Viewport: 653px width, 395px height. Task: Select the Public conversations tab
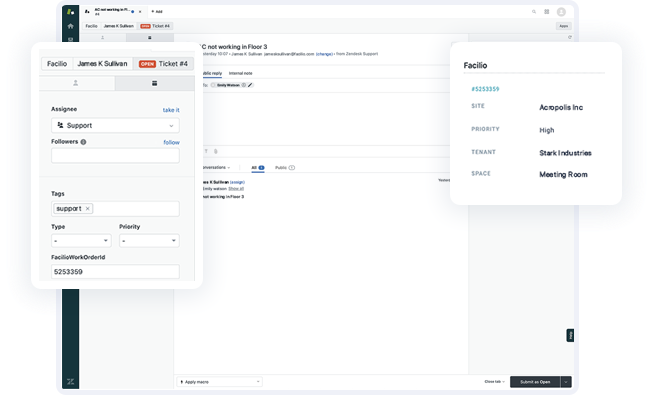285,168
